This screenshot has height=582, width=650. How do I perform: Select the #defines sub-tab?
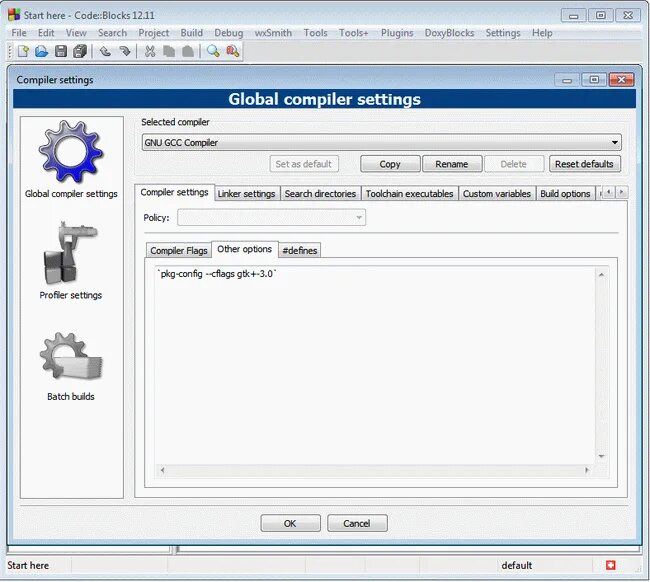click(300, 250)
